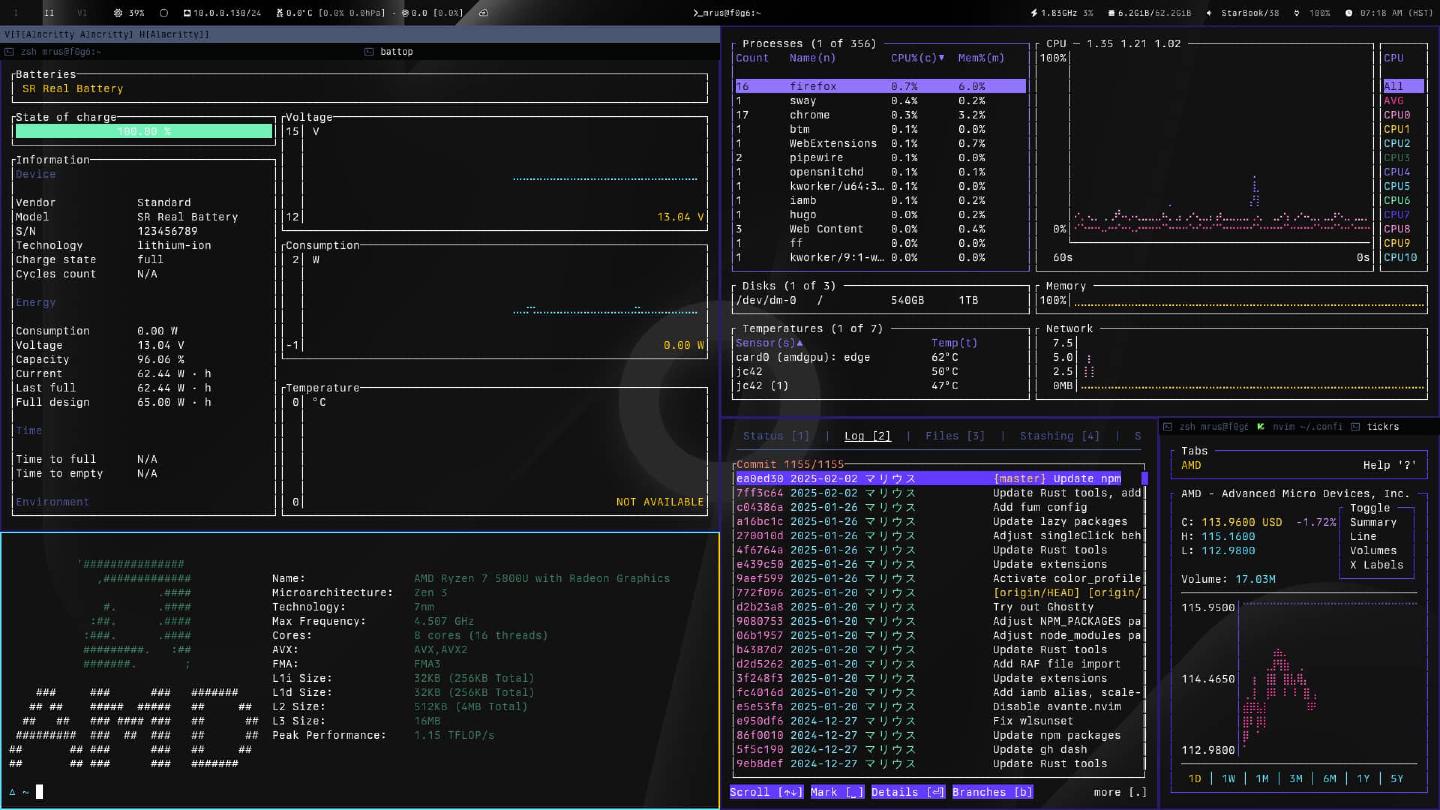Select the 1D time range in tickrs

point(1194,778)
